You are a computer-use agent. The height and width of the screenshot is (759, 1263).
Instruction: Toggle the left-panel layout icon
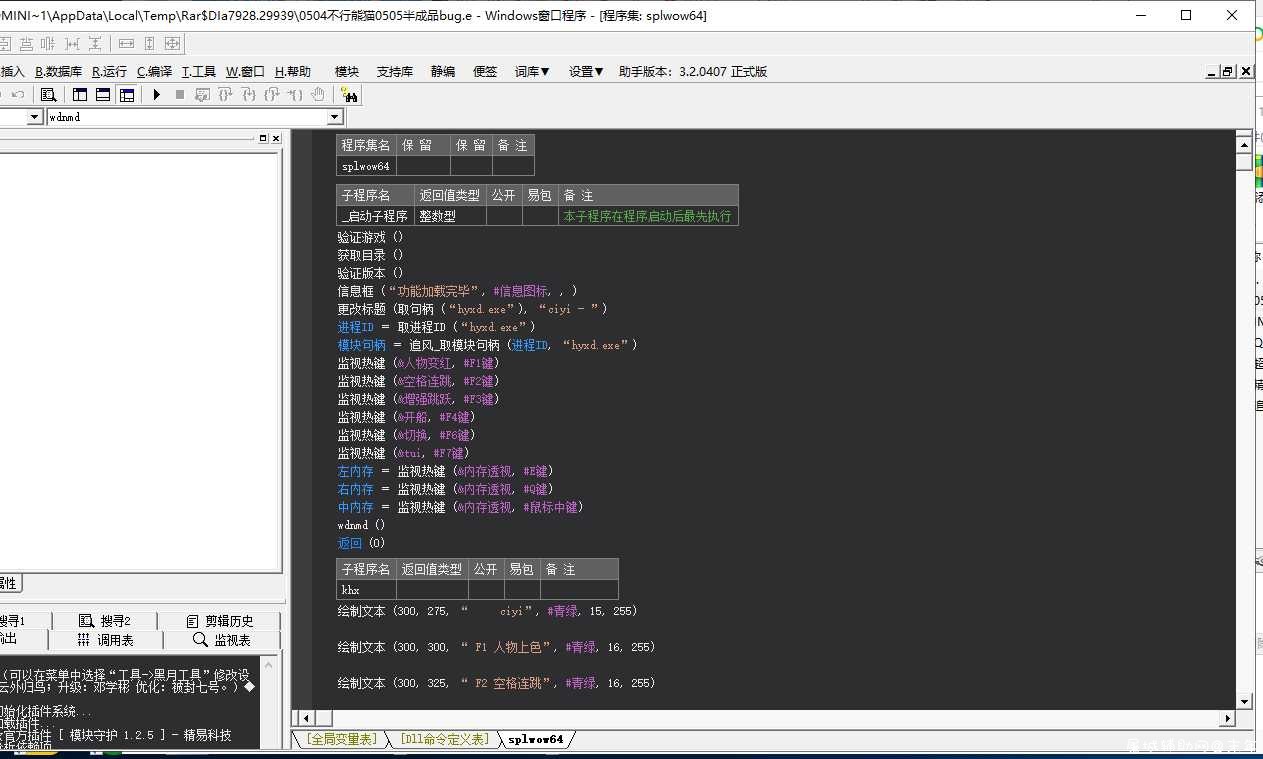tap(80, 95)
